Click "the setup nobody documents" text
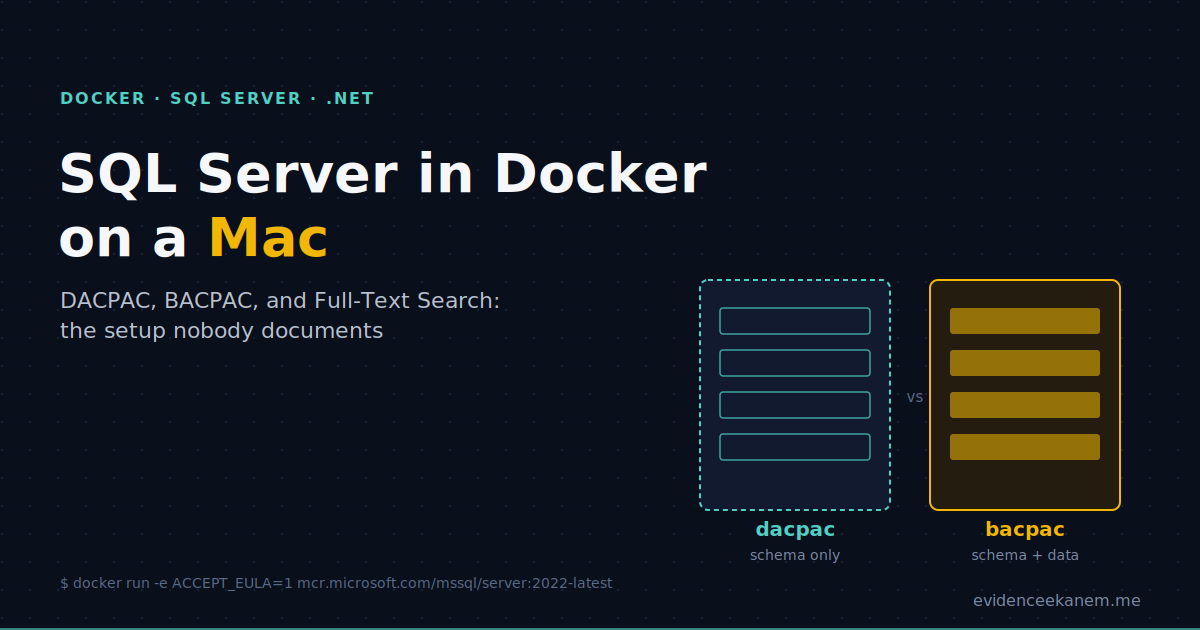The image size is (1200, 630). point(221,330)
